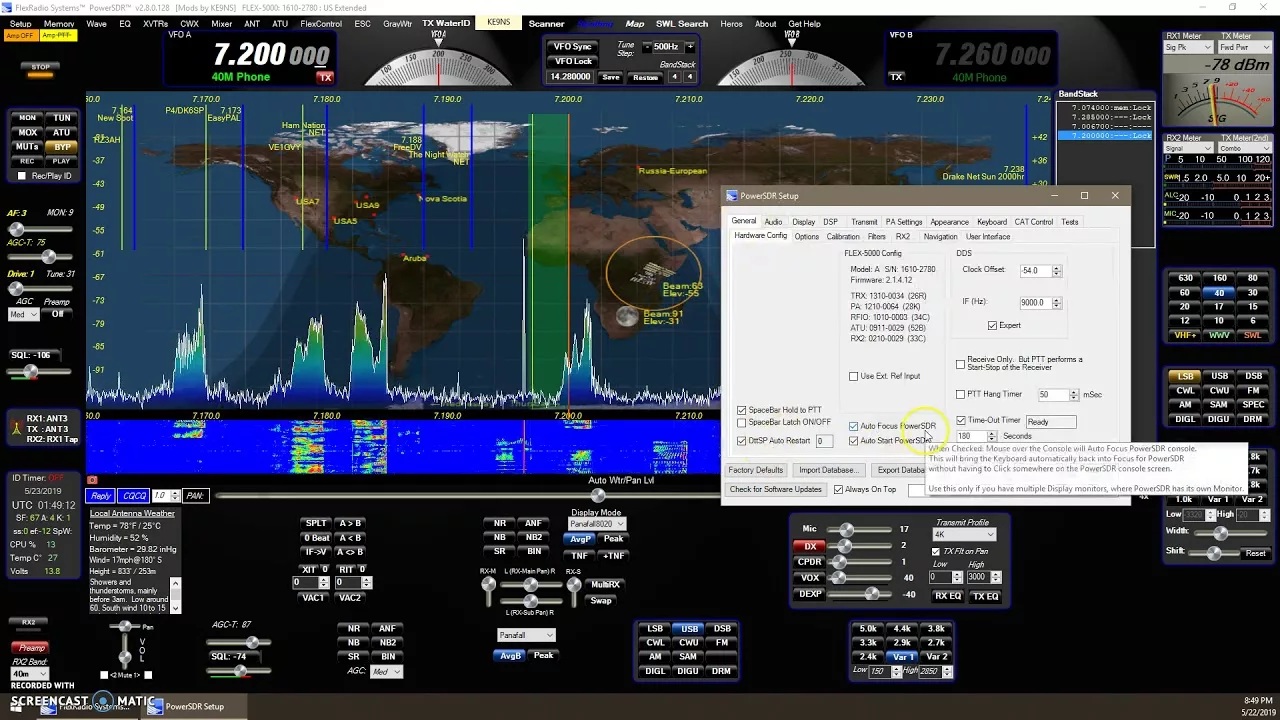Open the RX2 Panafall display dropdown

coord(526,635)
